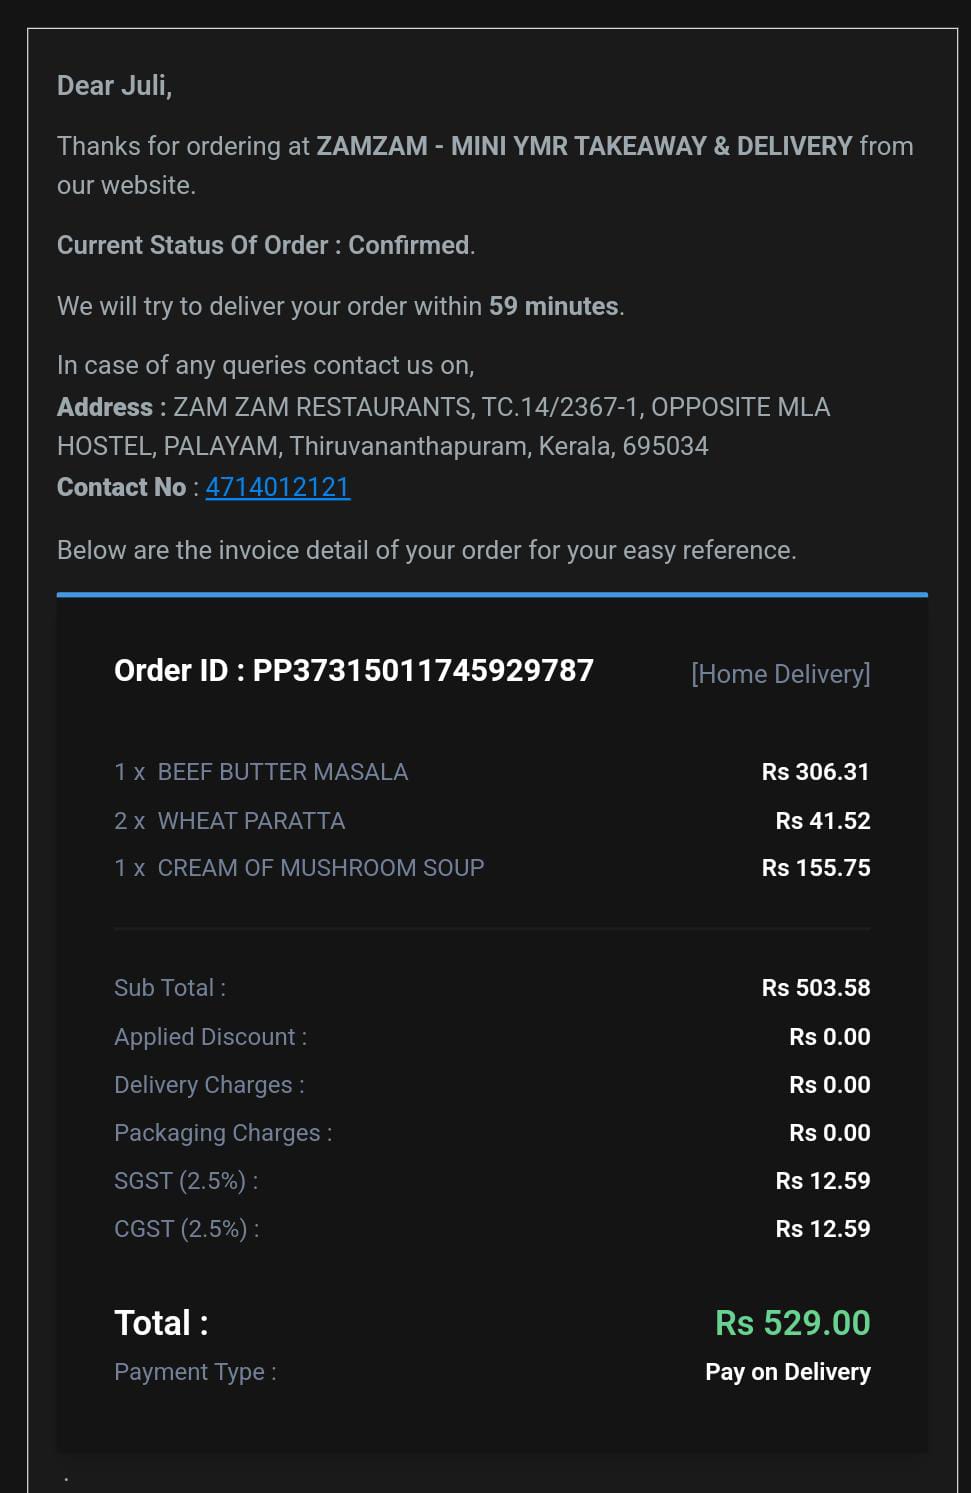Select the WHEAT PARATTA line item
The height and width of the screenshot is (1493, 971).
click(x=230, y=821)
